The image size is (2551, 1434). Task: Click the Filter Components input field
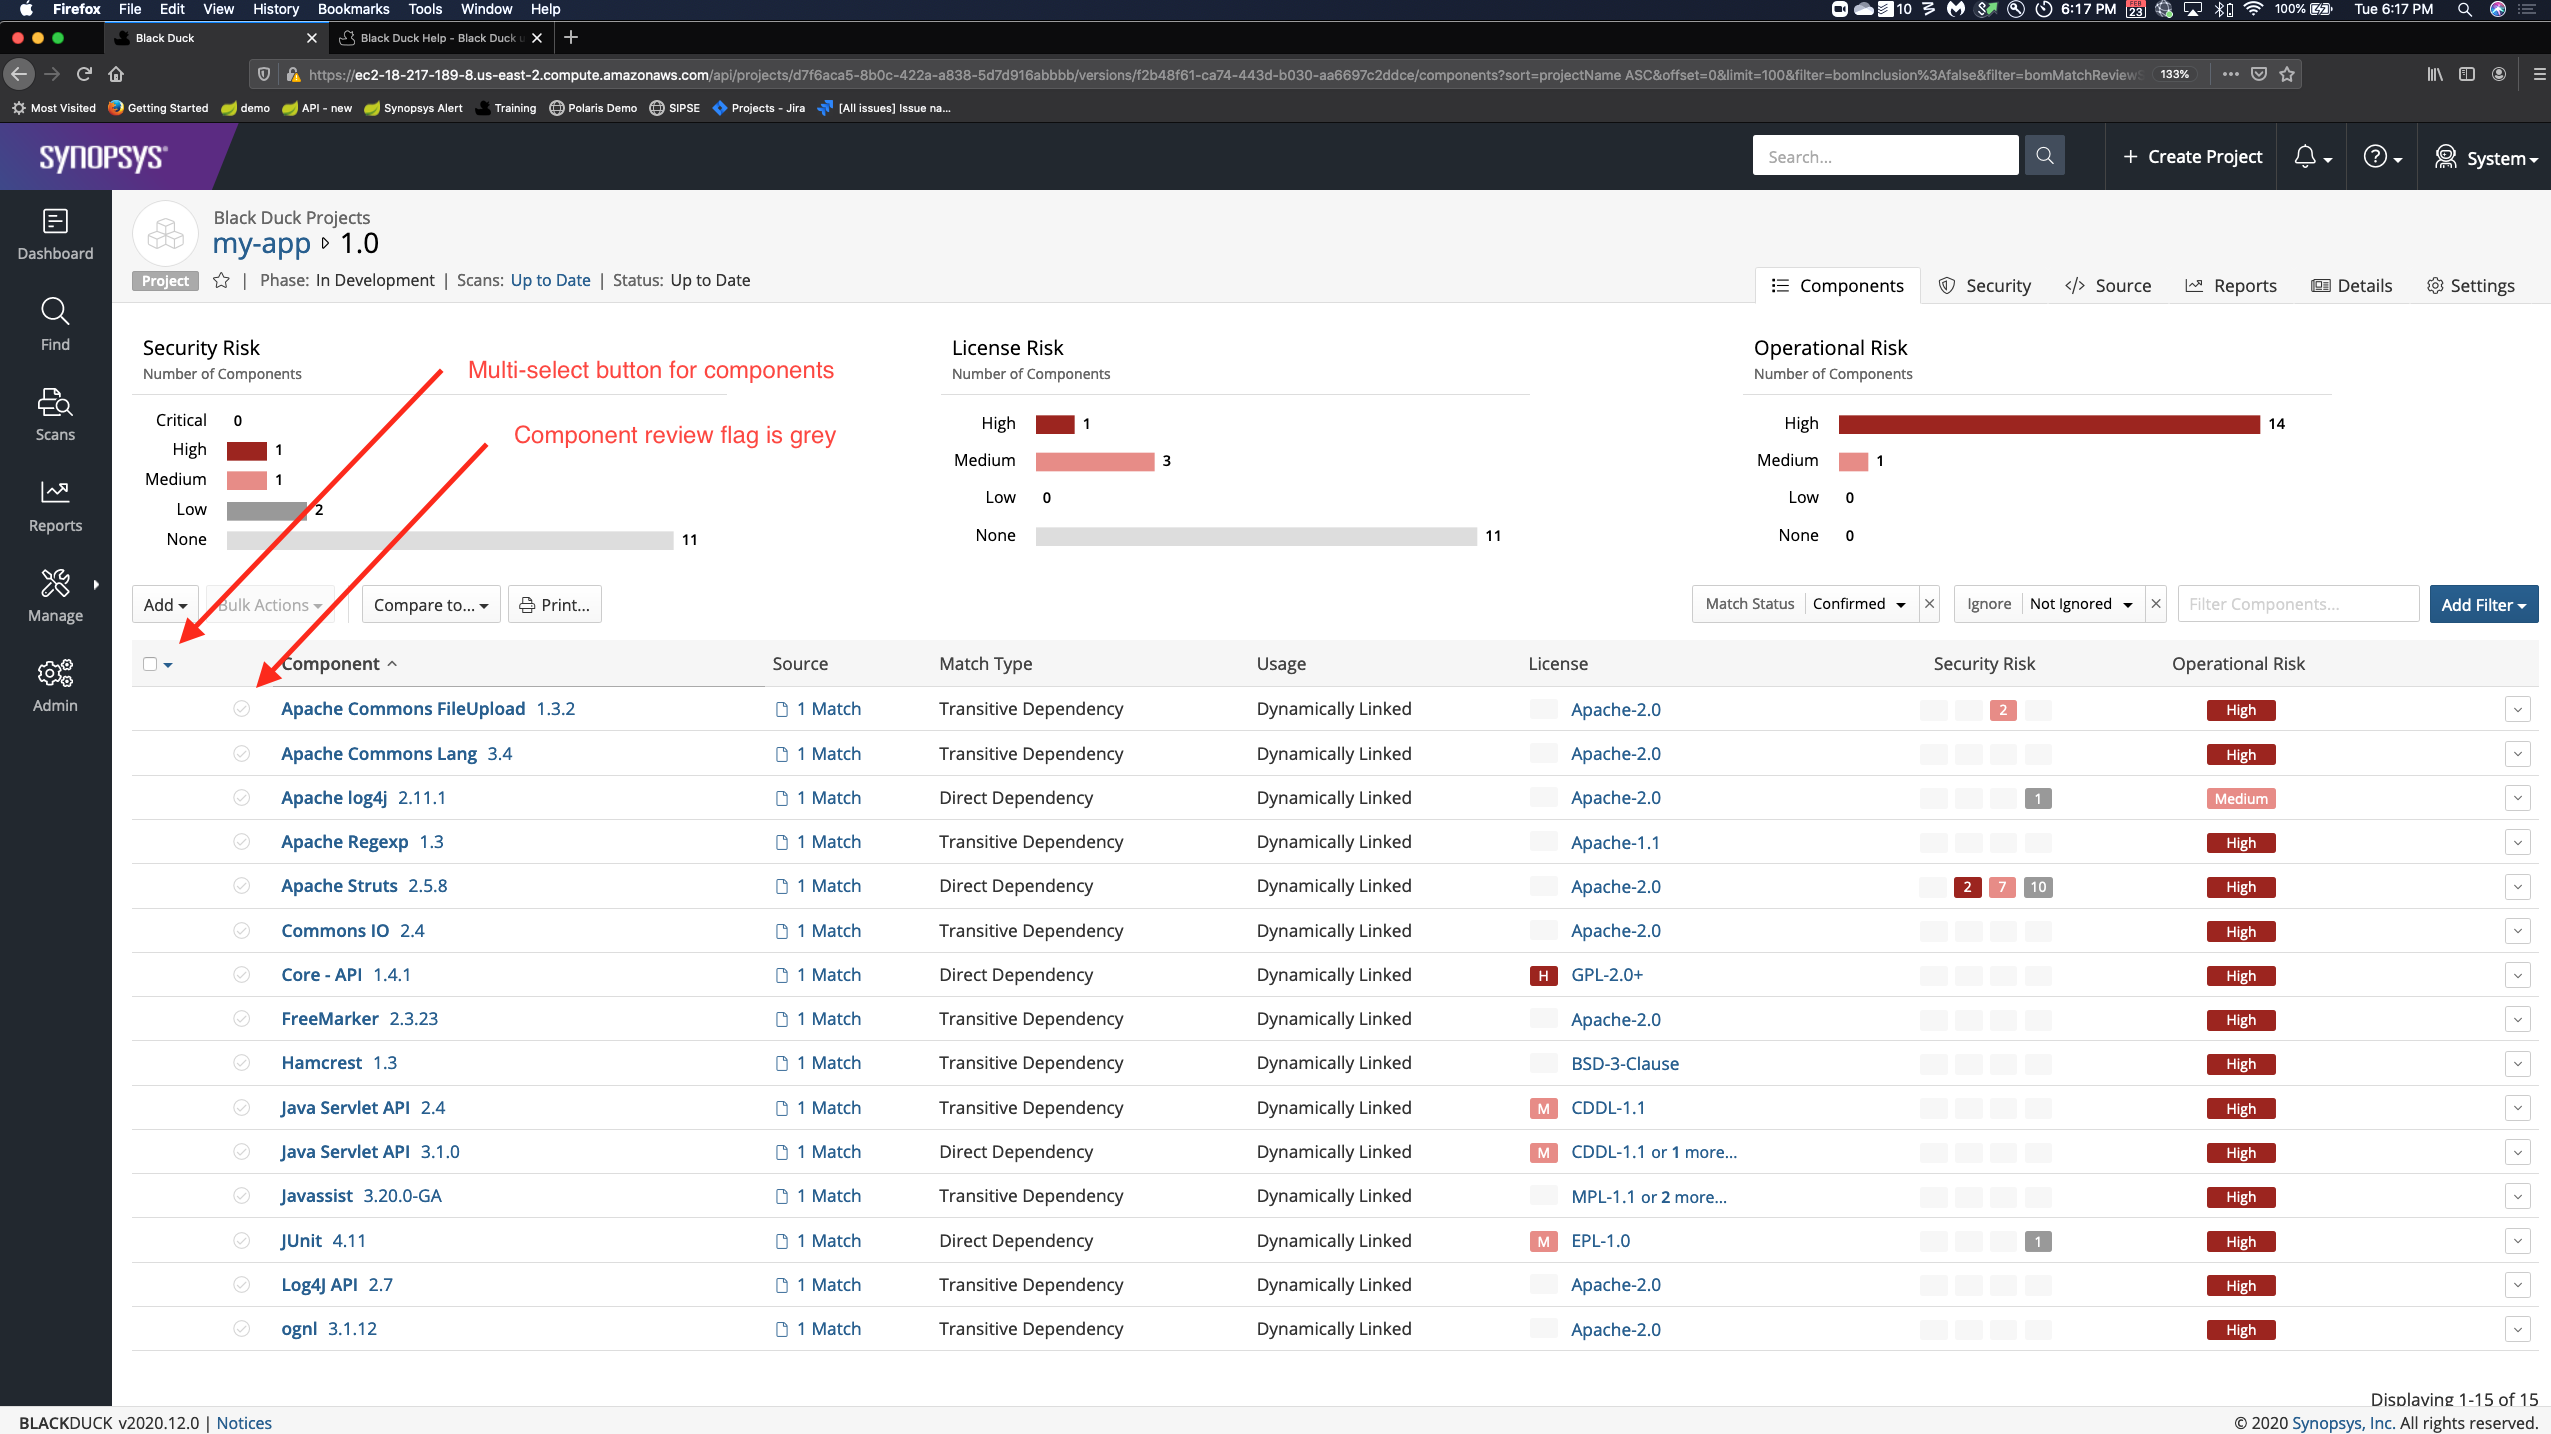(2297, 604)
